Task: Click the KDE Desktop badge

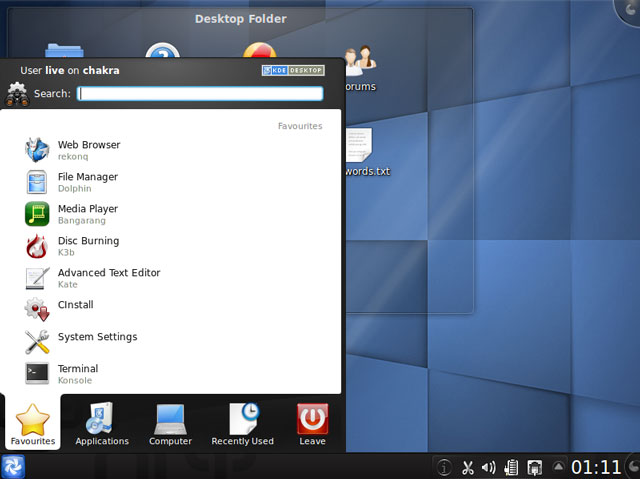Action: (293, 70)
